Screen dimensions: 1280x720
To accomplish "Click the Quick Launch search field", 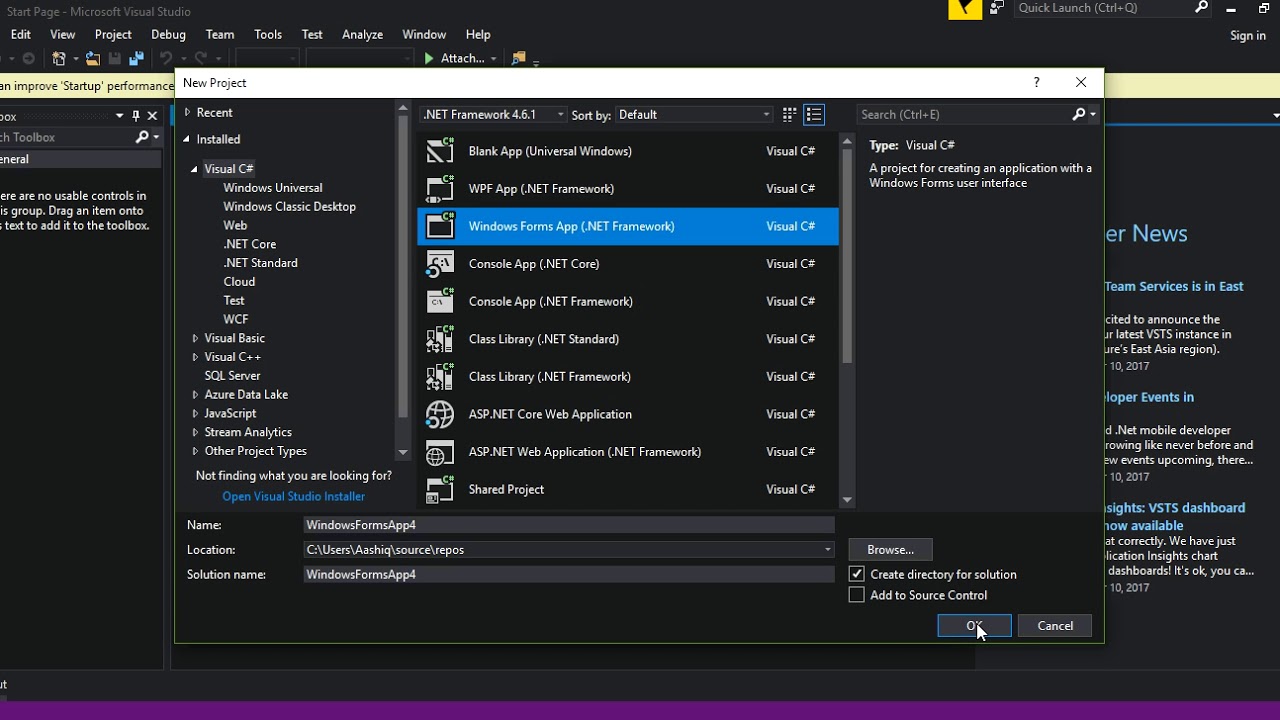I will click(1103, 8).
